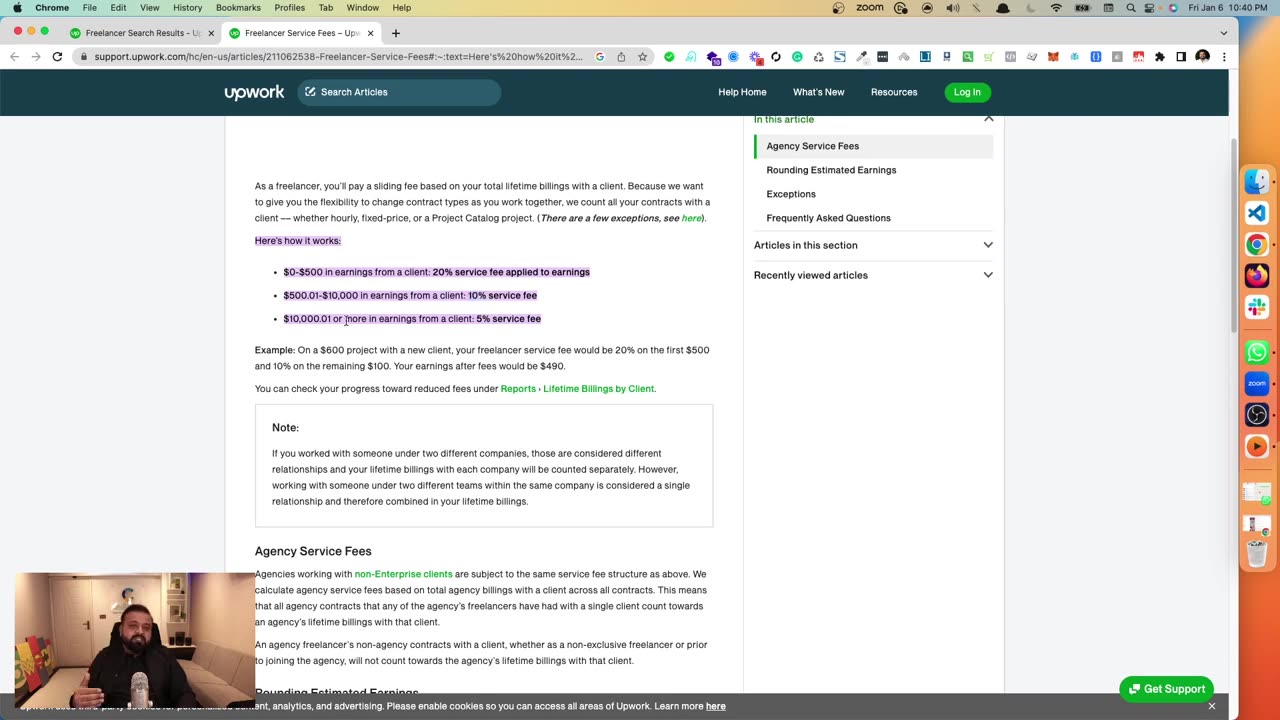
Task: Go back using browser back arrow
Action: [x=14, y=57]
